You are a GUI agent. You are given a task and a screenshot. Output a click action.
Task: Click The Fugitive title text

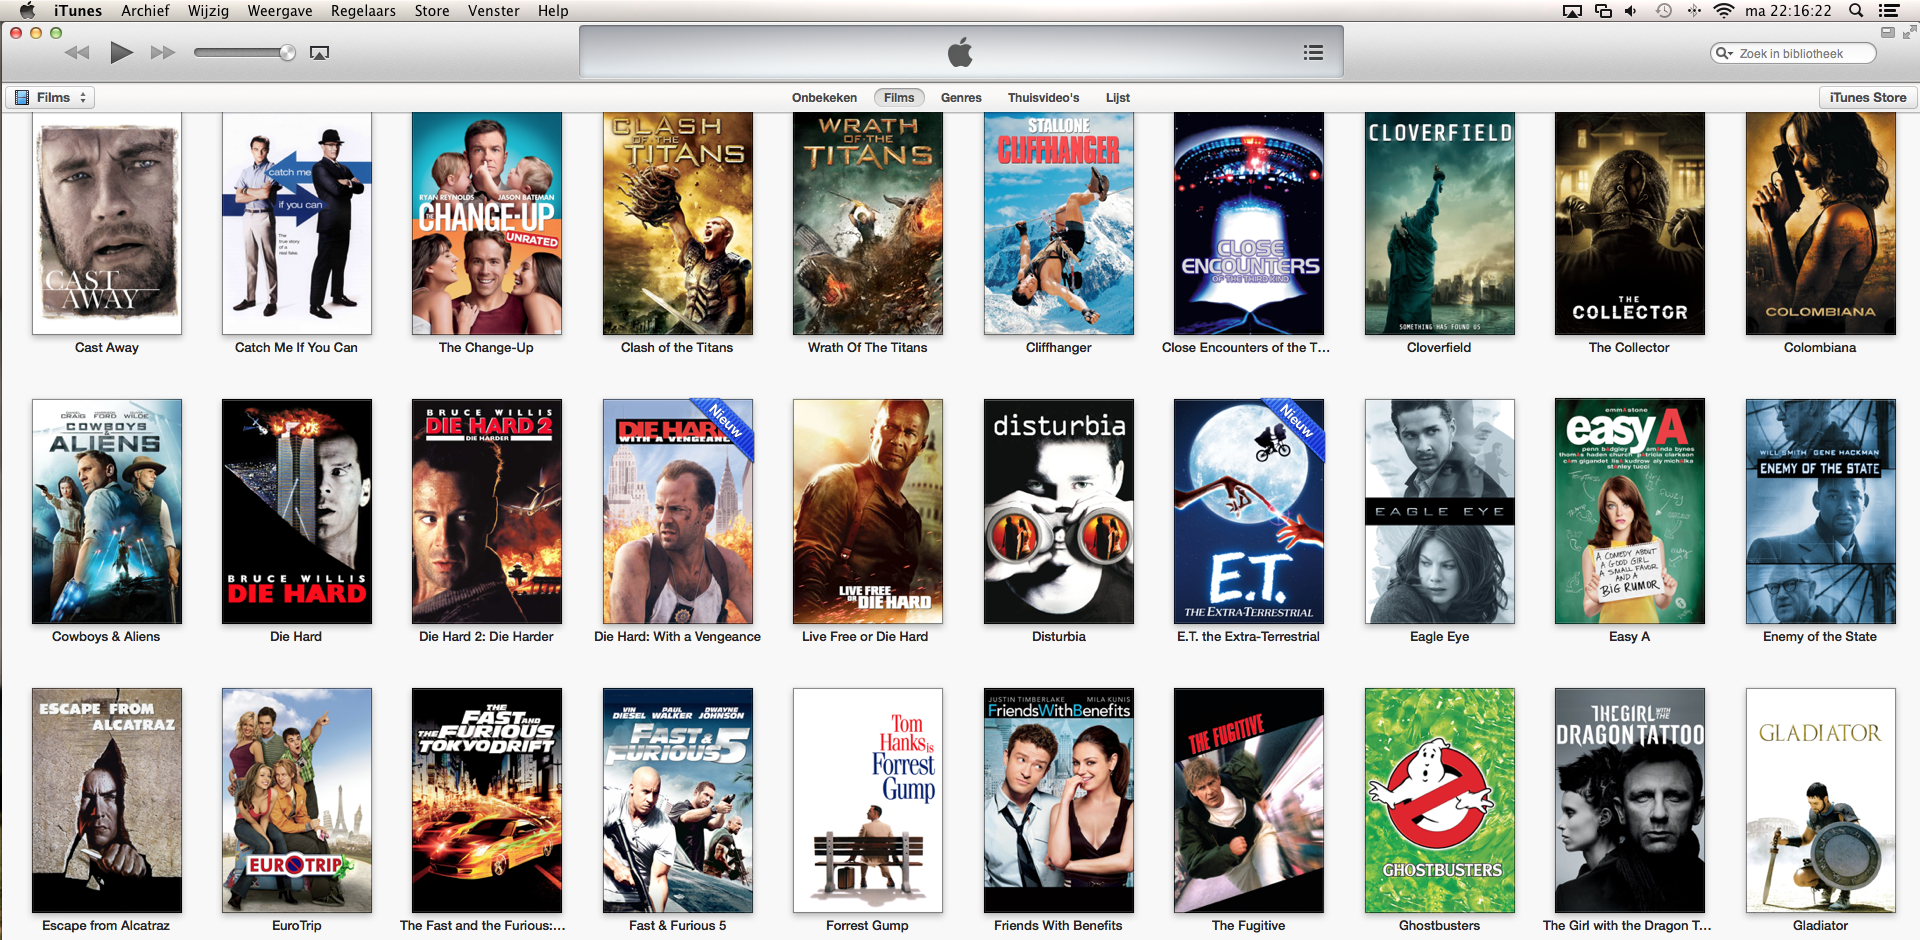(1248, 925)
